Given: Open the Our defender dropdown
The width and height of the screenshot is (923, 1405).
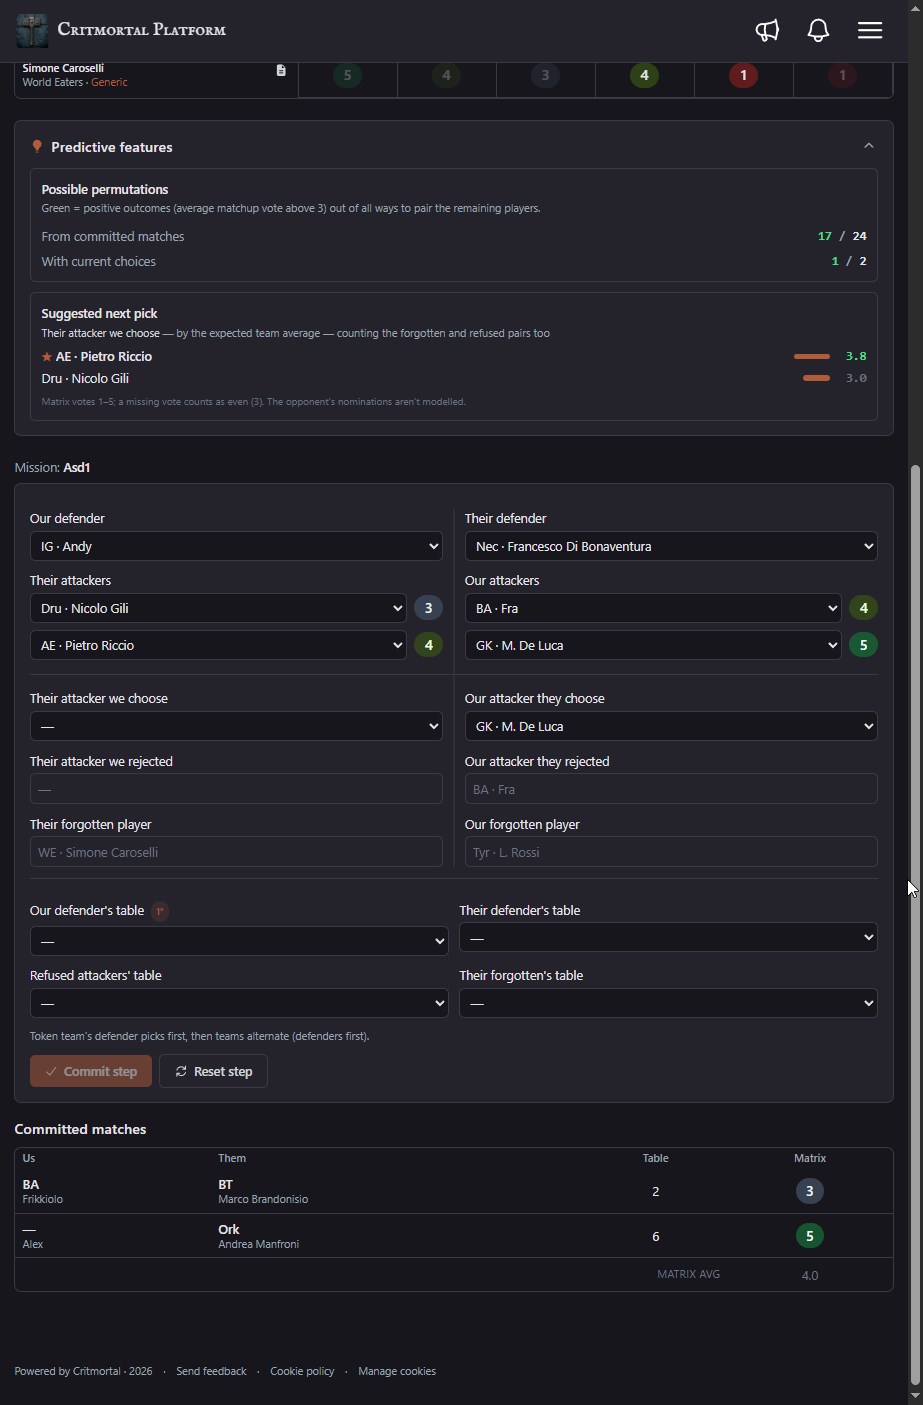Looking at the screenshot, I should tap(236, 546).
